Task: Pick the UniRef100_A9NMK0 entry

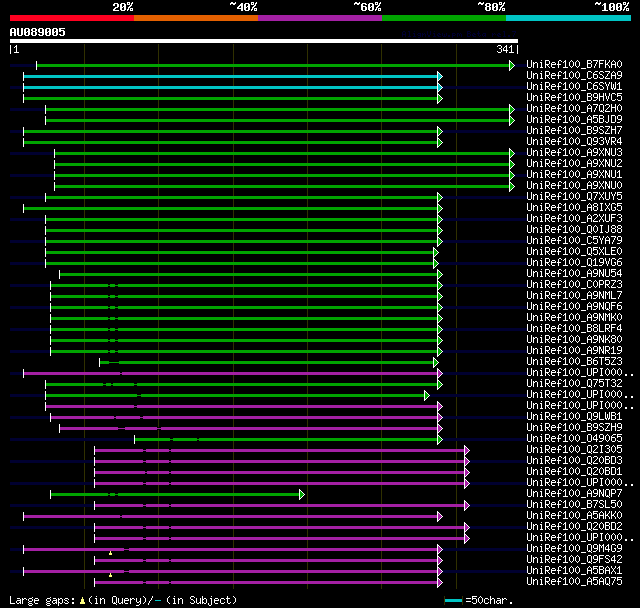Action: tap(574, 318)
